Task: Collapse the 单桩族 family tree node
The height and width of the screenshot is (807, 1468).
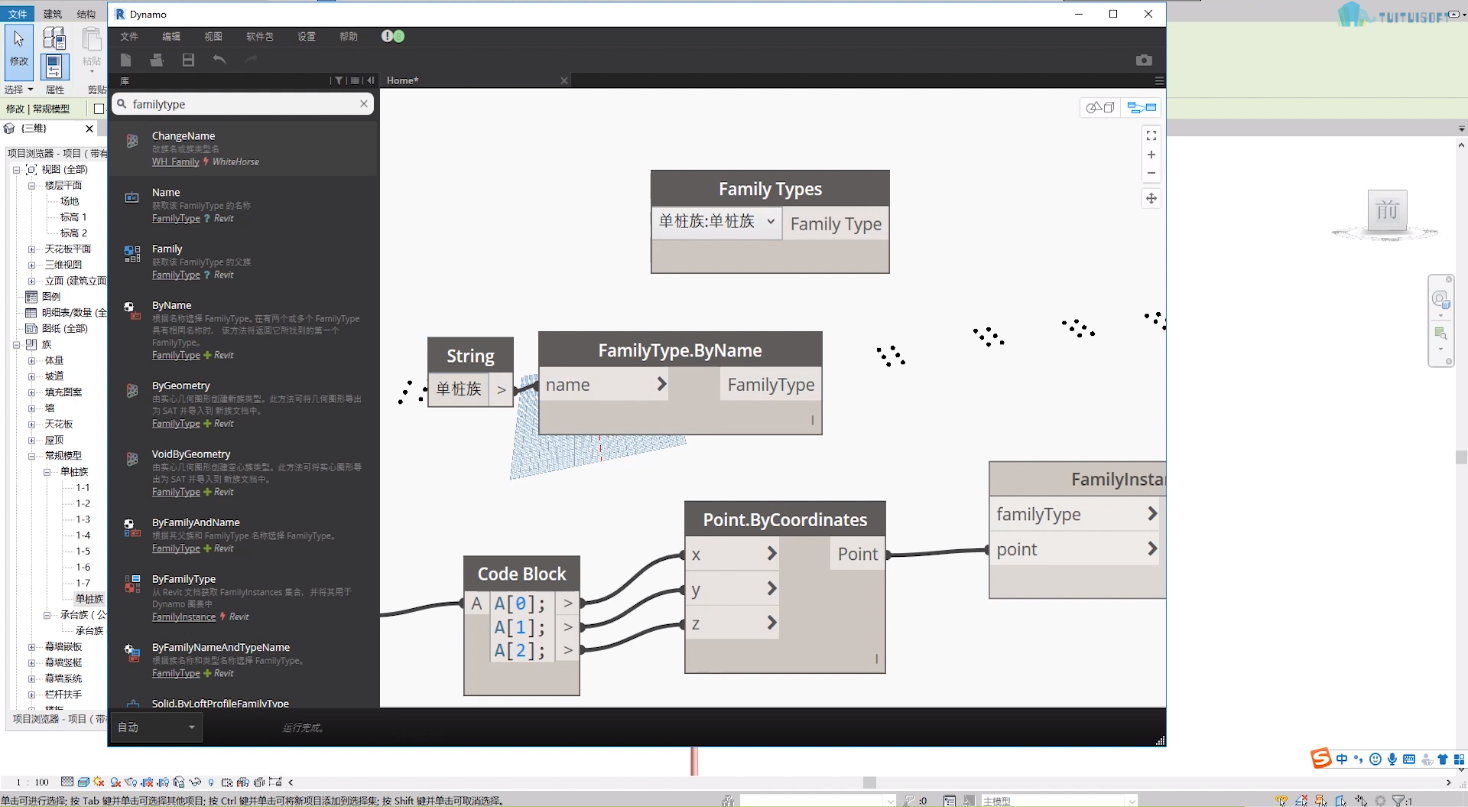Action: (47, 472)
